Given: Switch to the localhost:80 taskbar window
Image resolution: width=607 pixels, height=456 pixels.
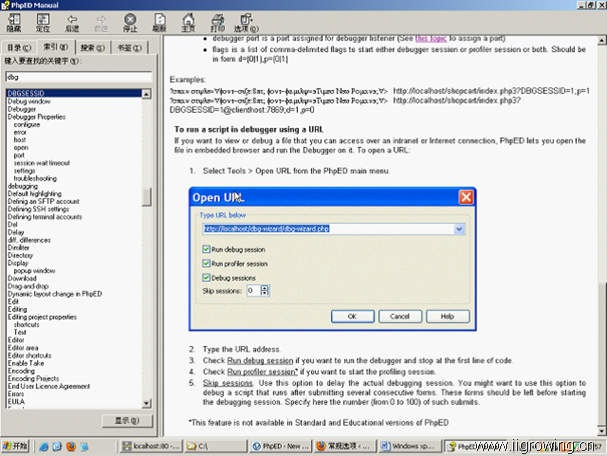Looking at the screenshot, I should pos(151,446).
